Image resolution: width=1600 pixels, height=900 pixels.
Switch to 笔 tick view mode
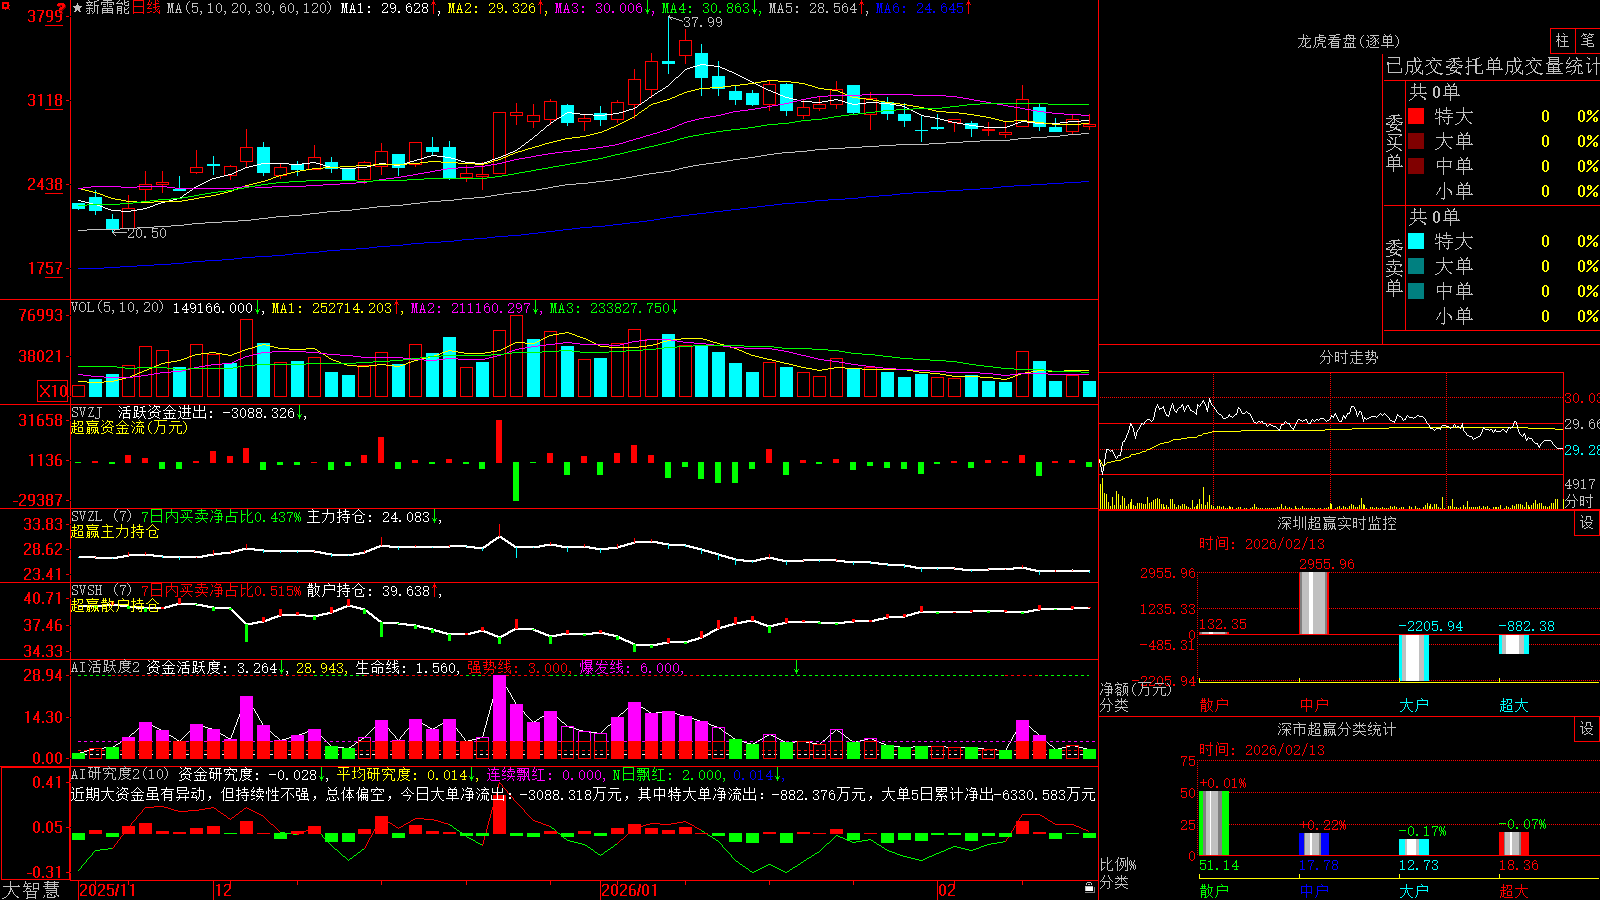pos(1587,40)
